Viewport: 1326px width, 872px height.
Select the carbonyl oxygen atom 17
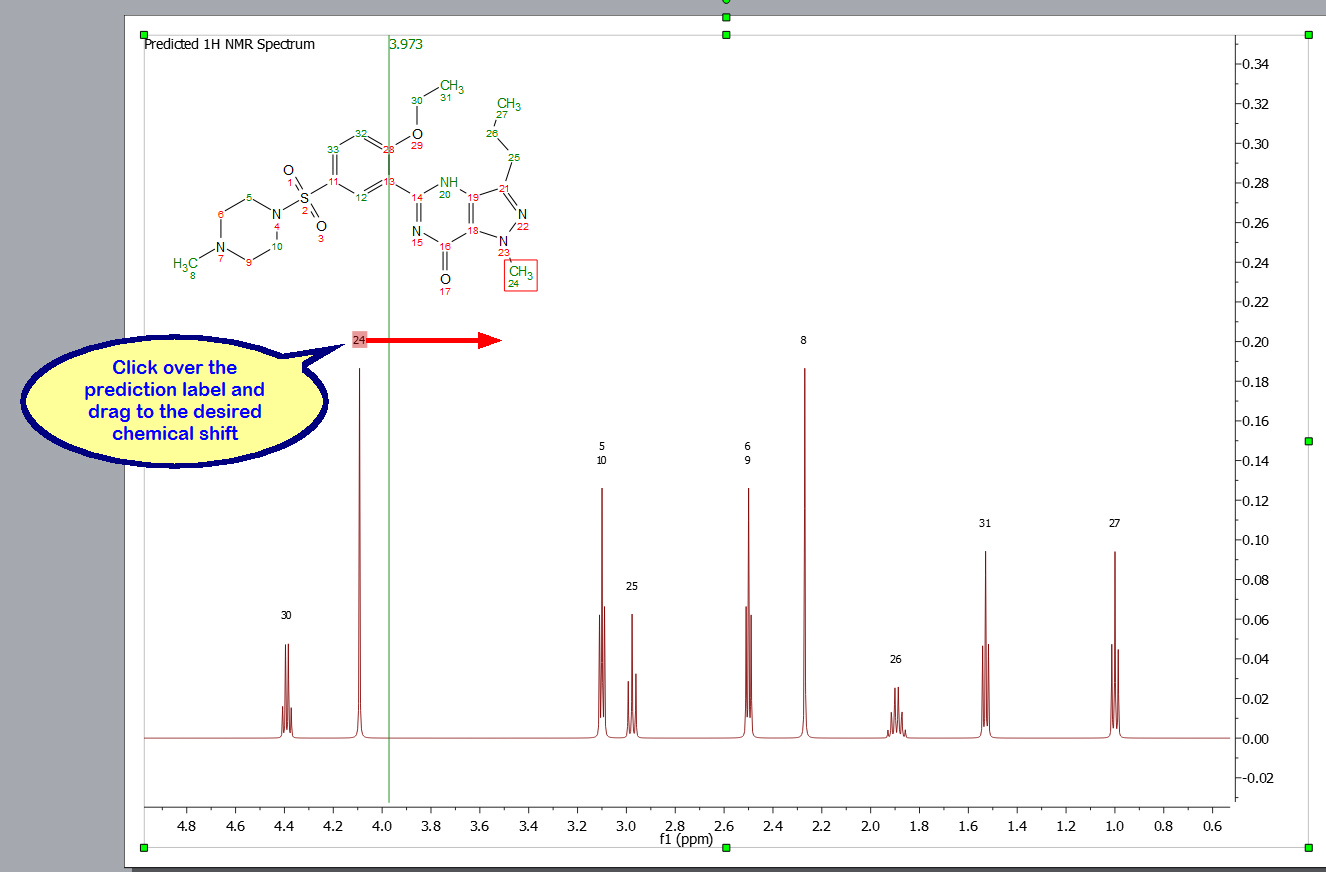click(x=445, y=282)
